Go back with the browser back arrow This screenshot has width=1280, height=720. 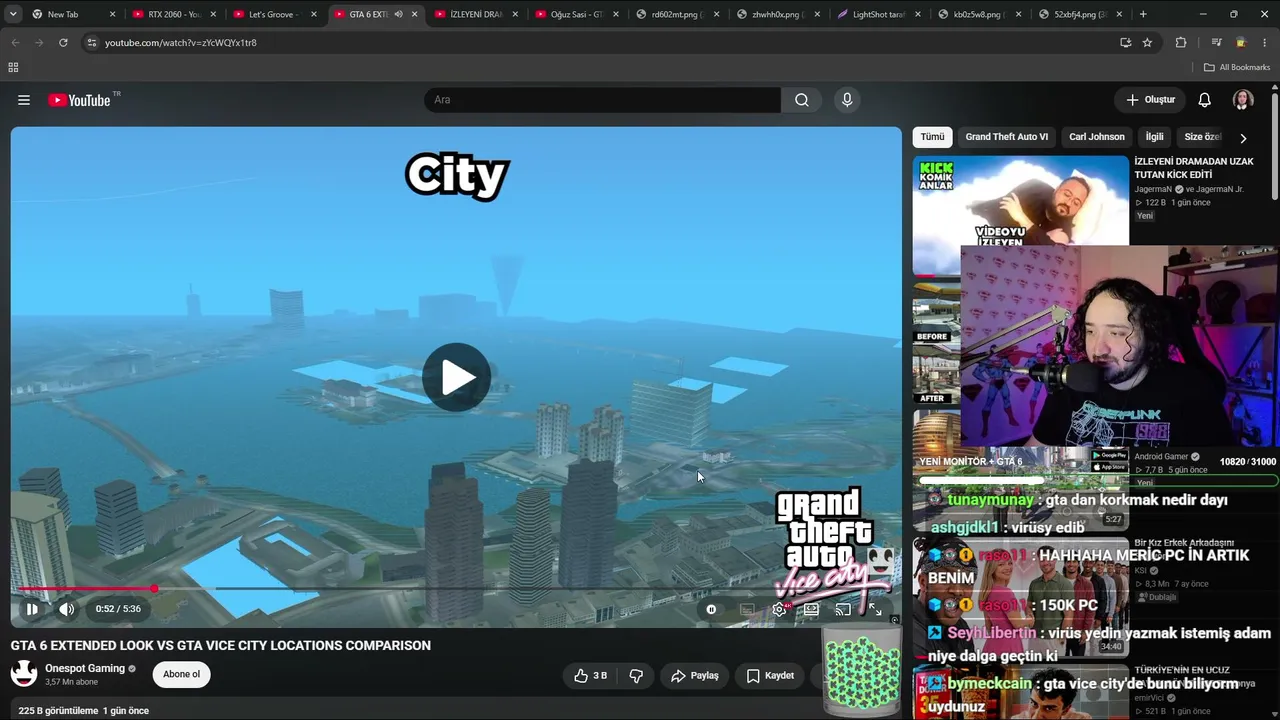15,43
